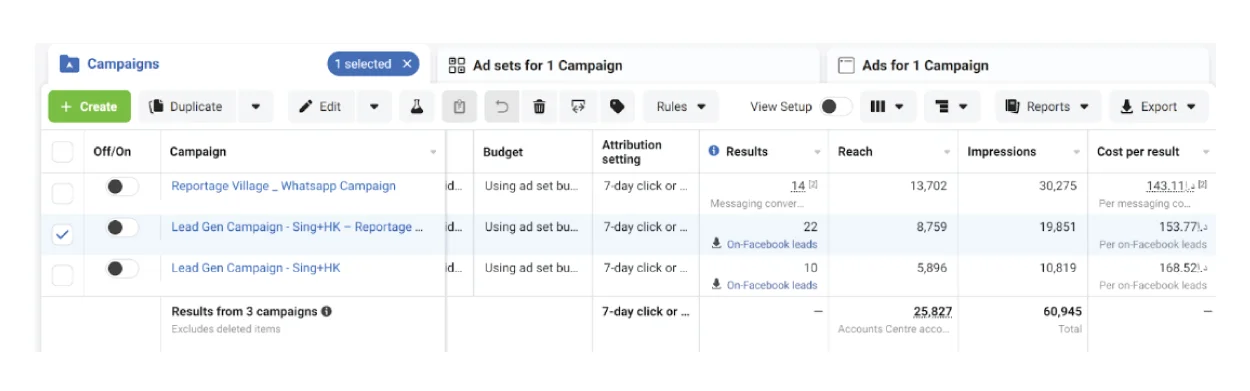Turn on Lead Gen Campaign - Sing+HK toggle
This screenshot has height=391, width=1250.
[x=122, y=268]
